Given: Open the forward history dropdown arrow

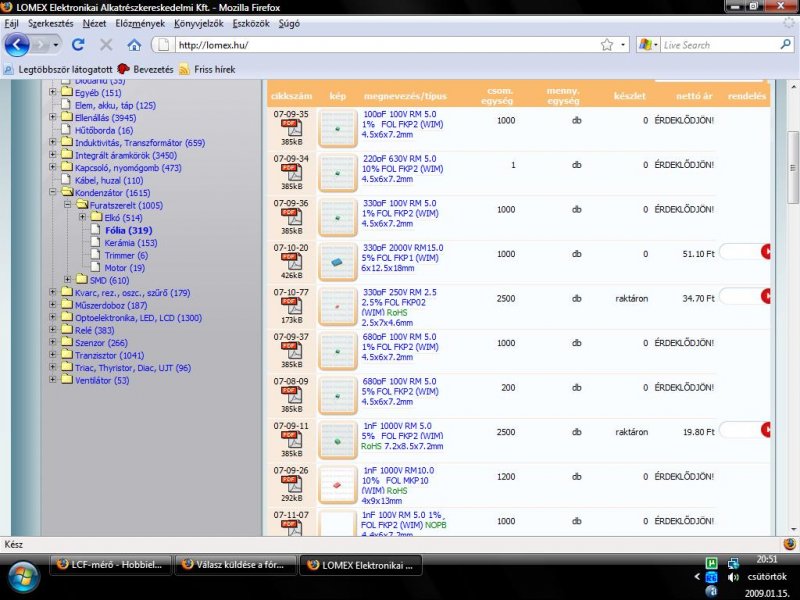Looking at the screenshot, I should click(56, 45).
